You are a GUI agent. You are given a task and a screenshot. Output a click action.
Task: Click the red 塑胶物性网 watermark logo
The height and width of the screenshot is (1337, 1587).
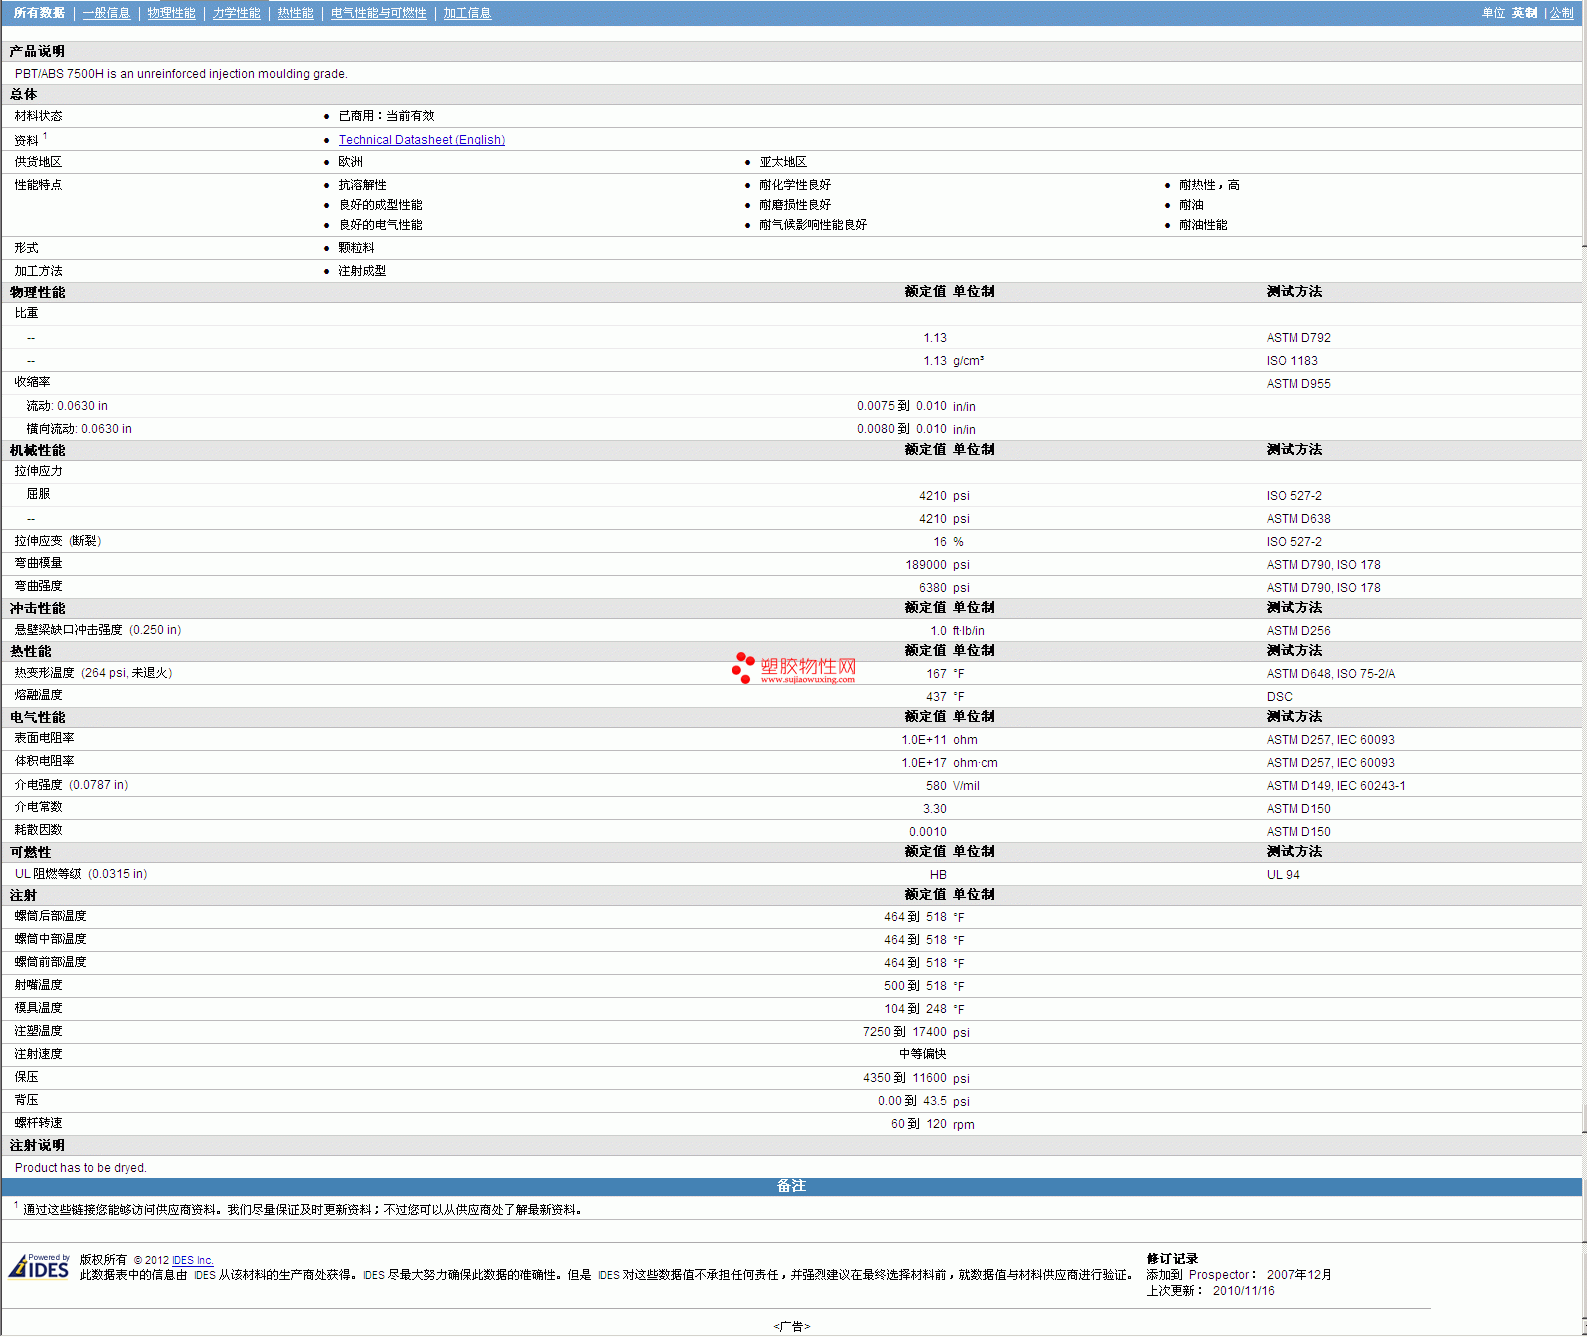point(794,668)
